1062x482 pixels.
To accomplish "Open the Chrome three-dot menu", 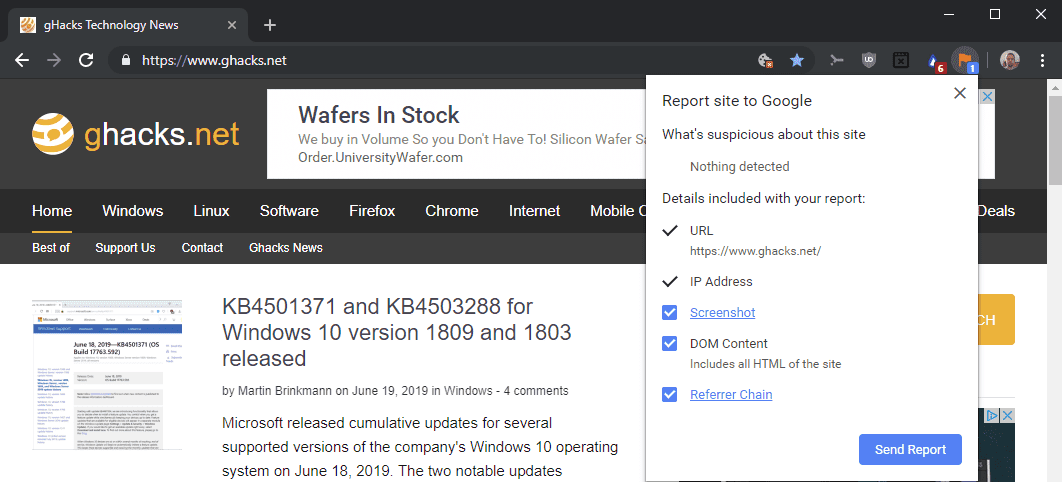I will click(1042, 60).
